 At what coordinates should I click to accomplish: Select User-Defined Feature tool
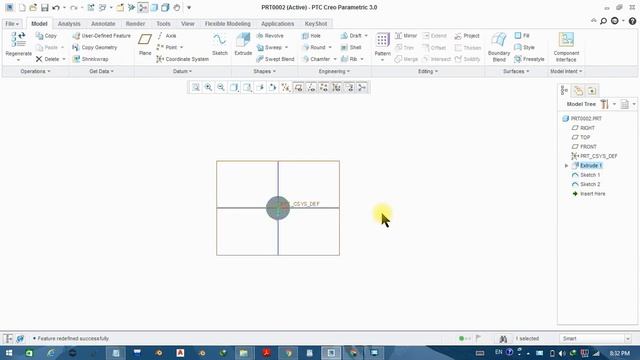point(102,36)
